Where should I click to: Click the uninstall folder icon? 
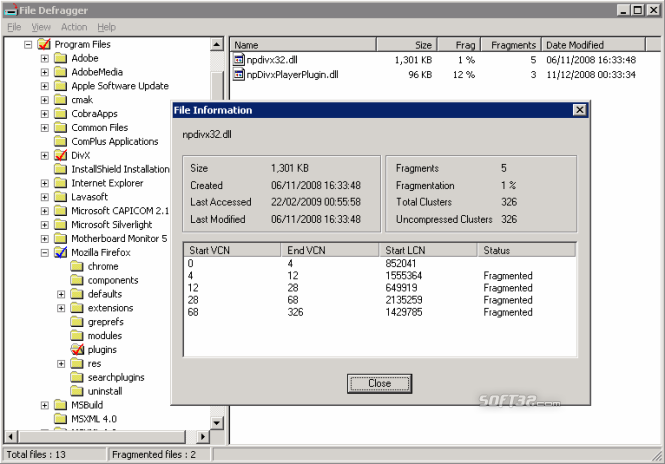coord(77,391)
